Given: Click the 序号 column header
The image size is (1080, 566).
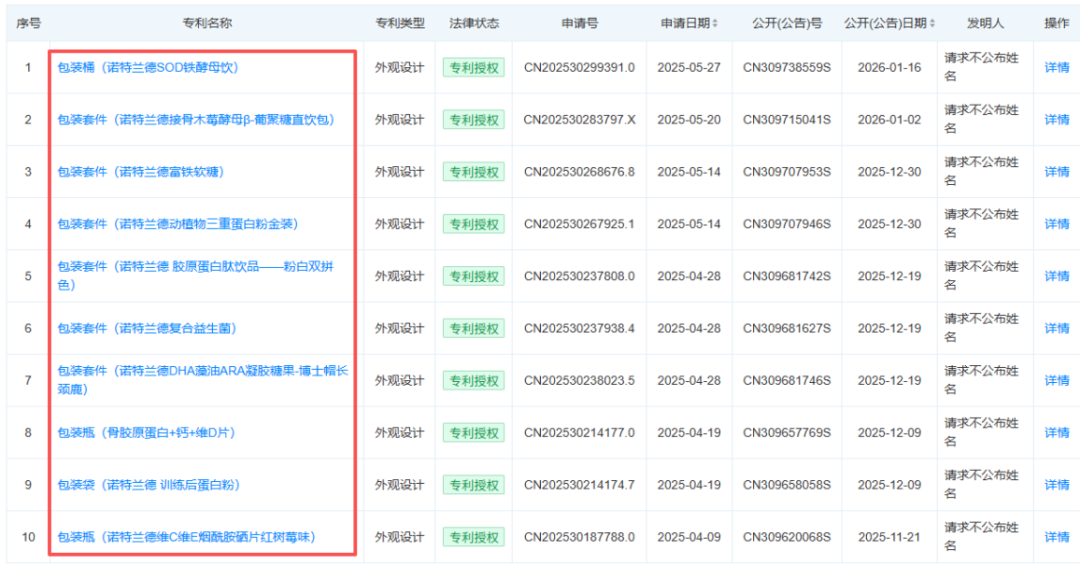Looking at the screenshot, I should click(28, 23).
